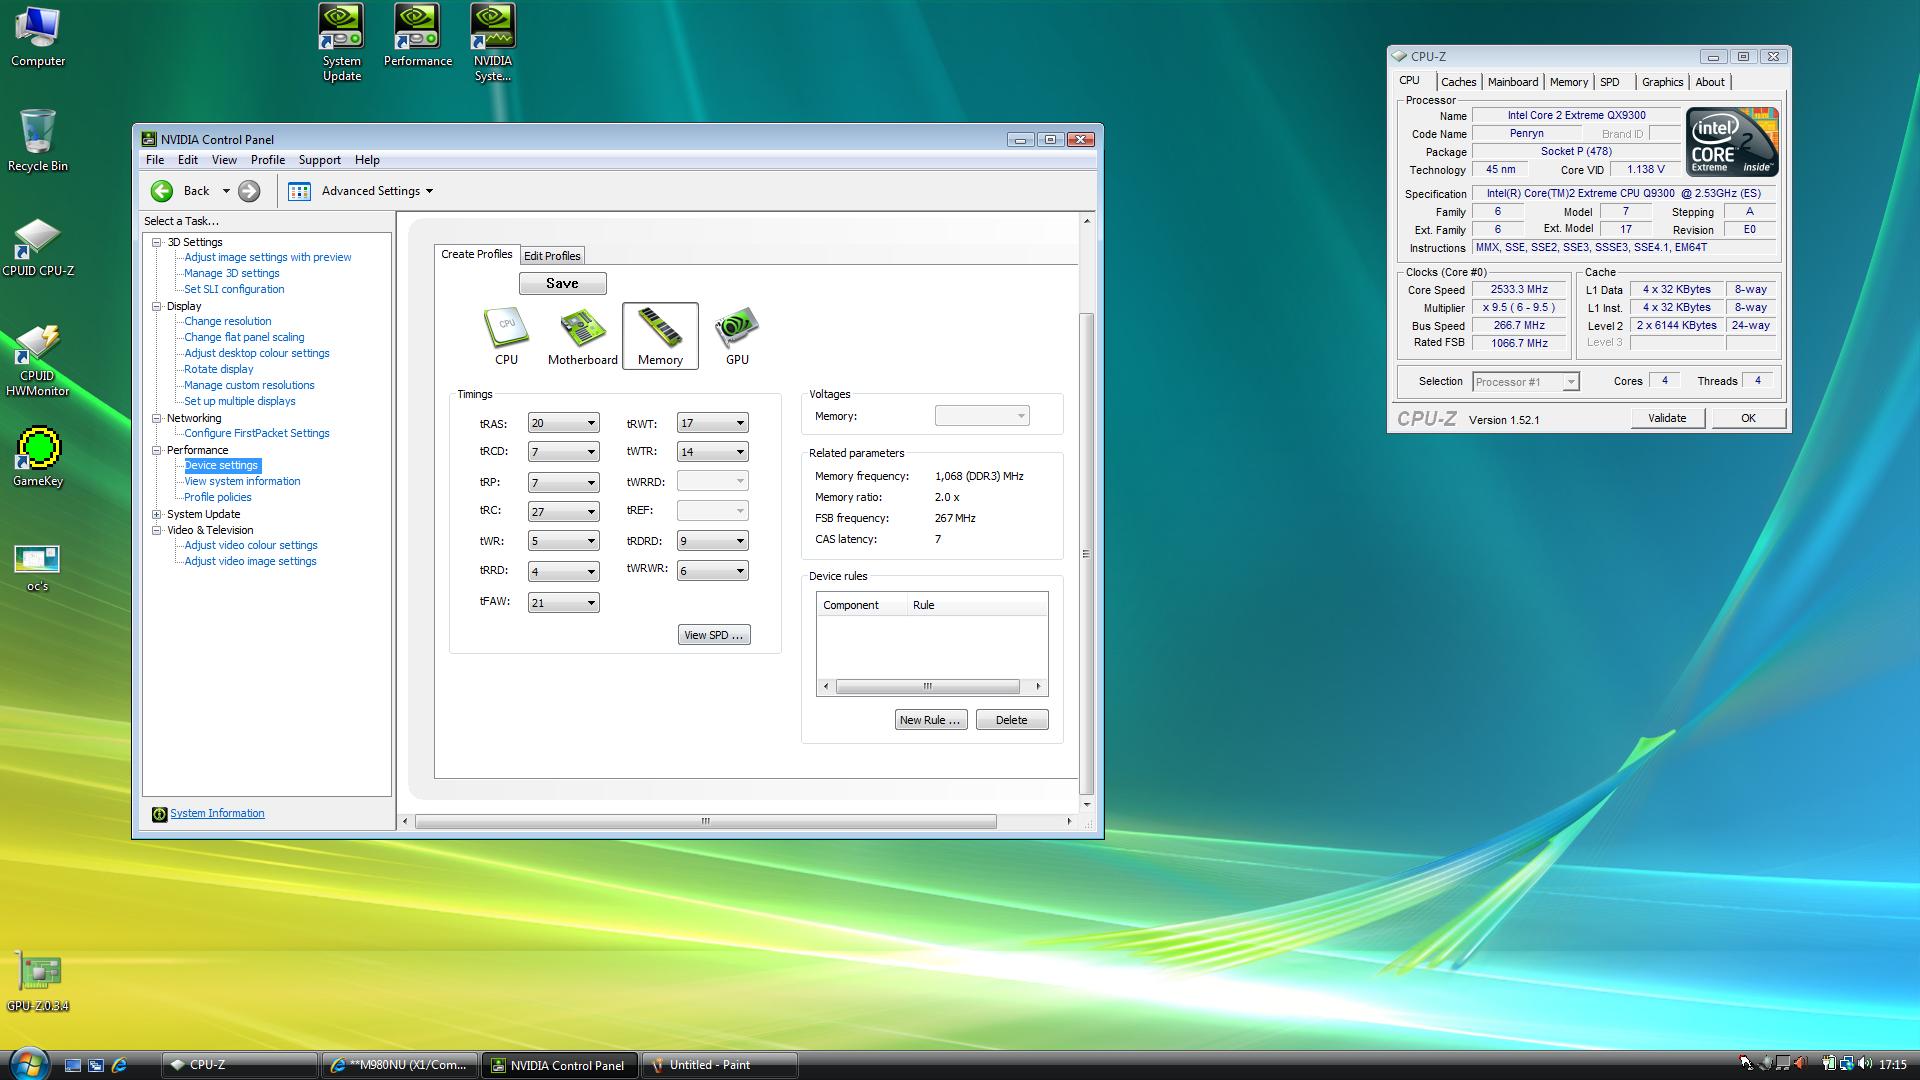
Task: Open the System Update desktop shortcut
Action: 342,42
